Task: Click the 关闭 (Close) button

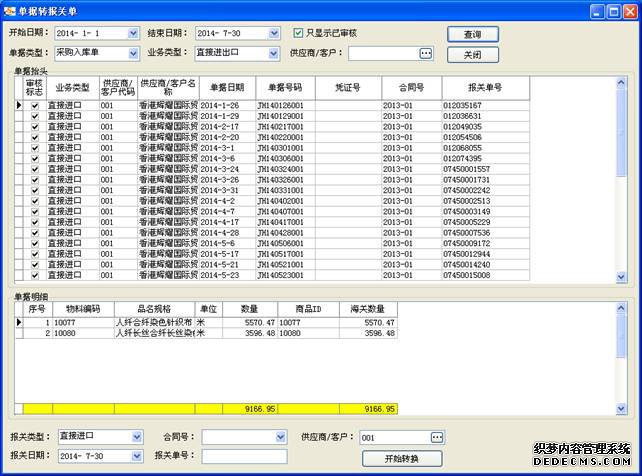Action: (x=472, y=54)
